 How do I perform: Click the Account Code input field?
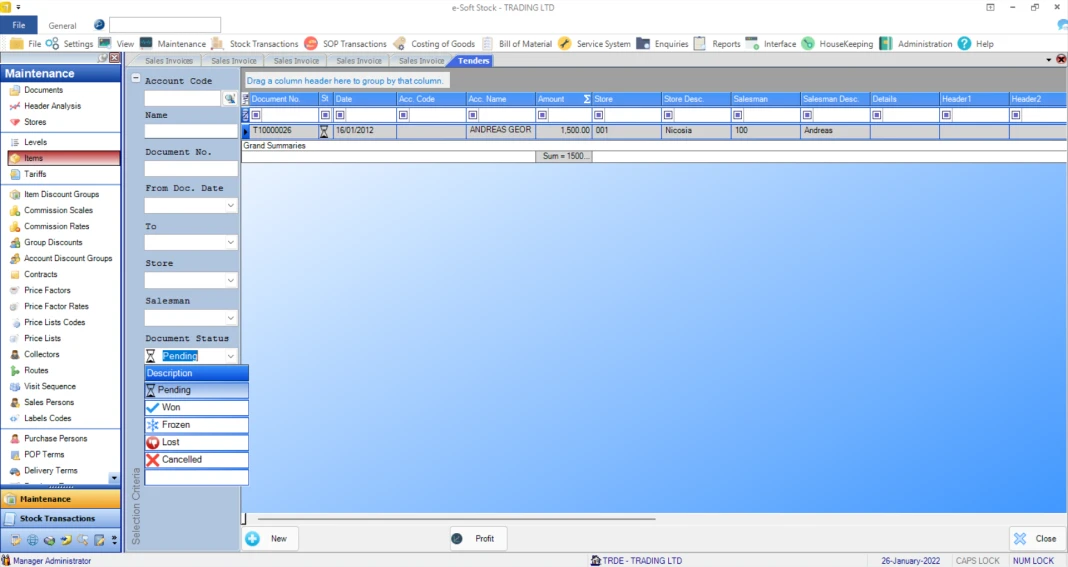183,99
